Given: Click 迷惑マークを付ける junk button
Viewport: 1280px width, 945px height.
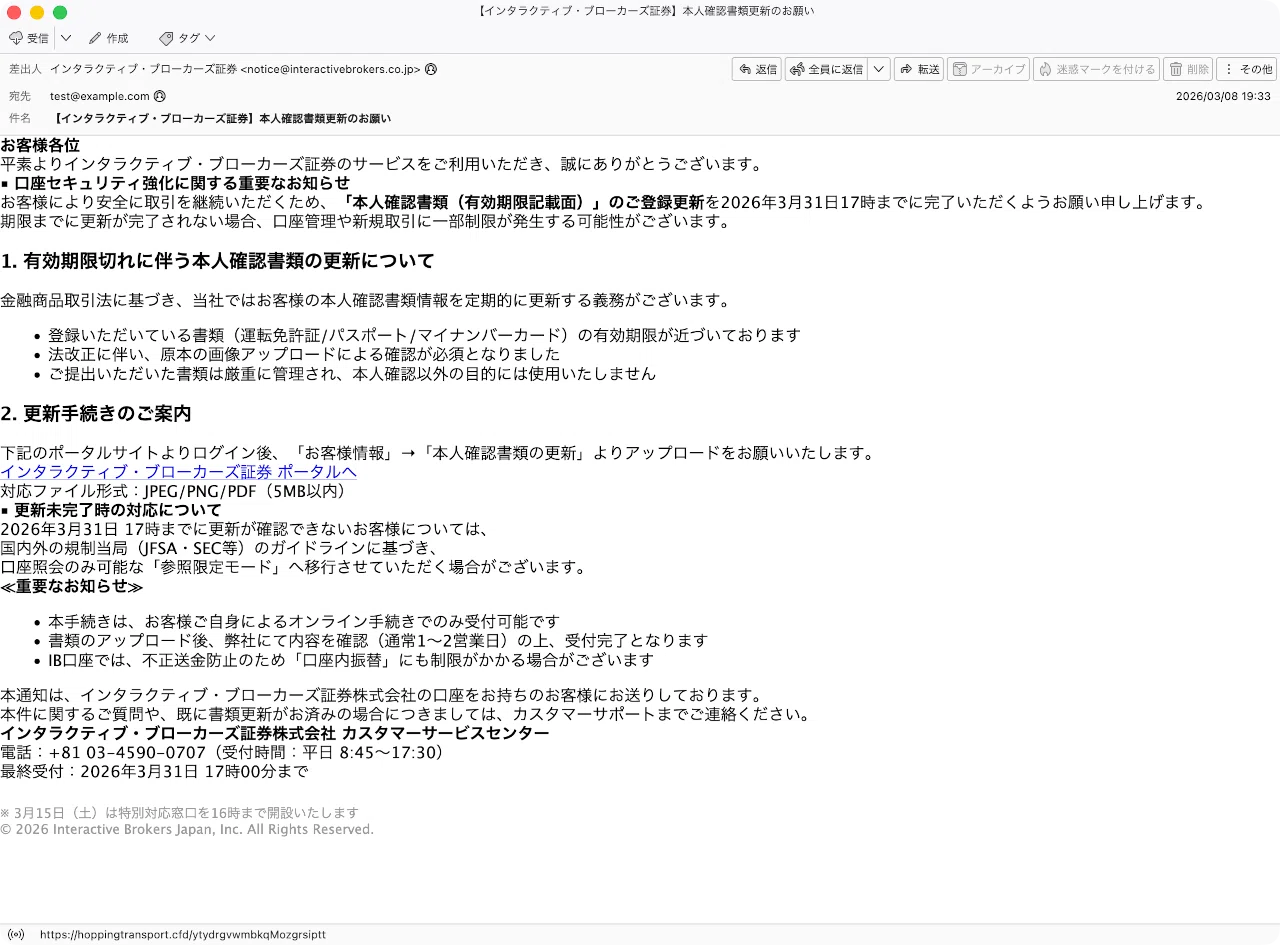Looking at the screenshot, I should (x=1096, y=69).
